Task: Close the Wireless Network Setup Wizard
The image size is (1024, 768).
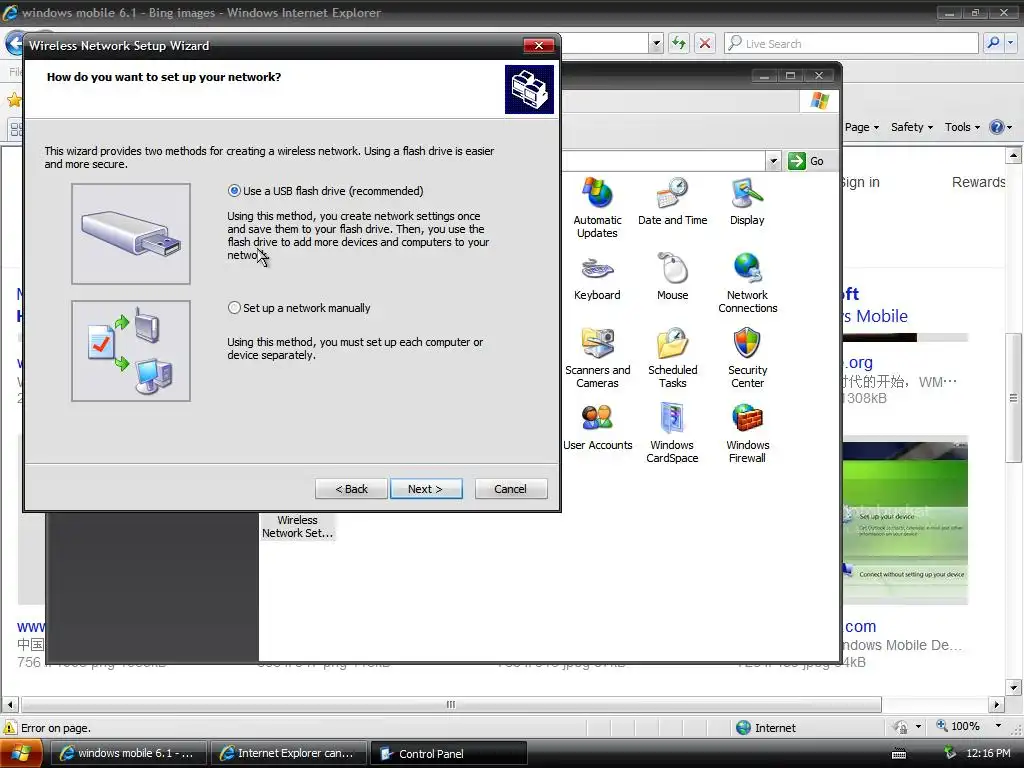Action: 539,45
